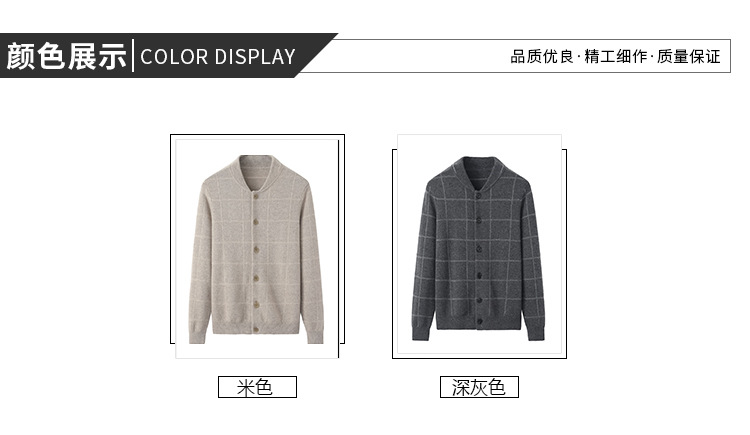Click the 质量保证 slogan text
The height and width of the screenshot is (435, 750).
coord(689,56)
